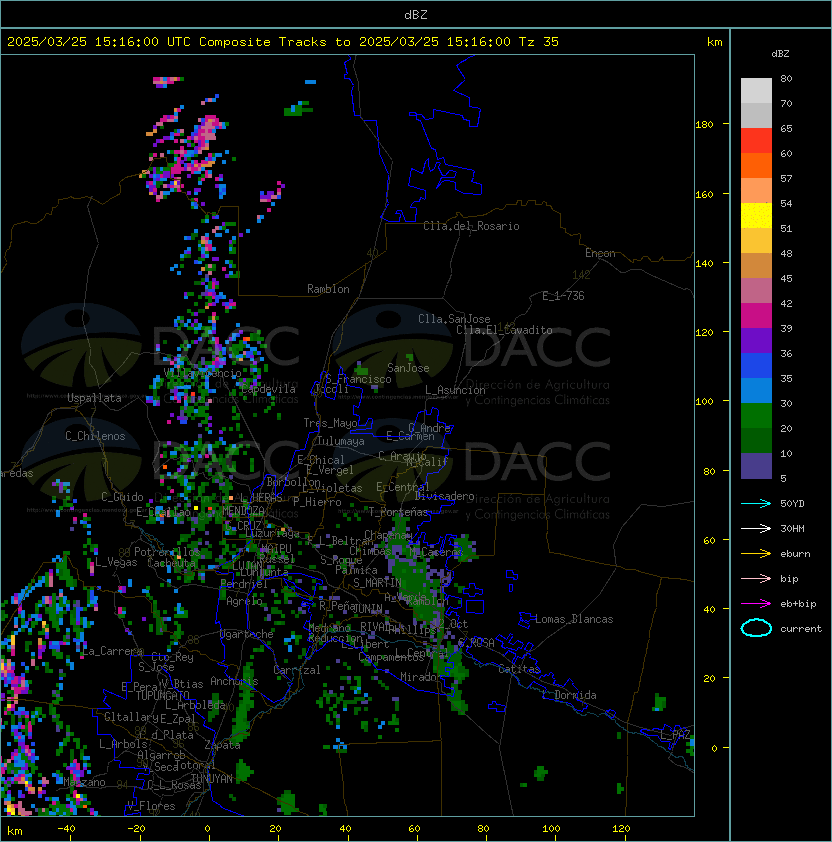Screen dimensions: 832x842
Task: Click the 'TUPUNGATO' map label
Action: pos(162,696)
